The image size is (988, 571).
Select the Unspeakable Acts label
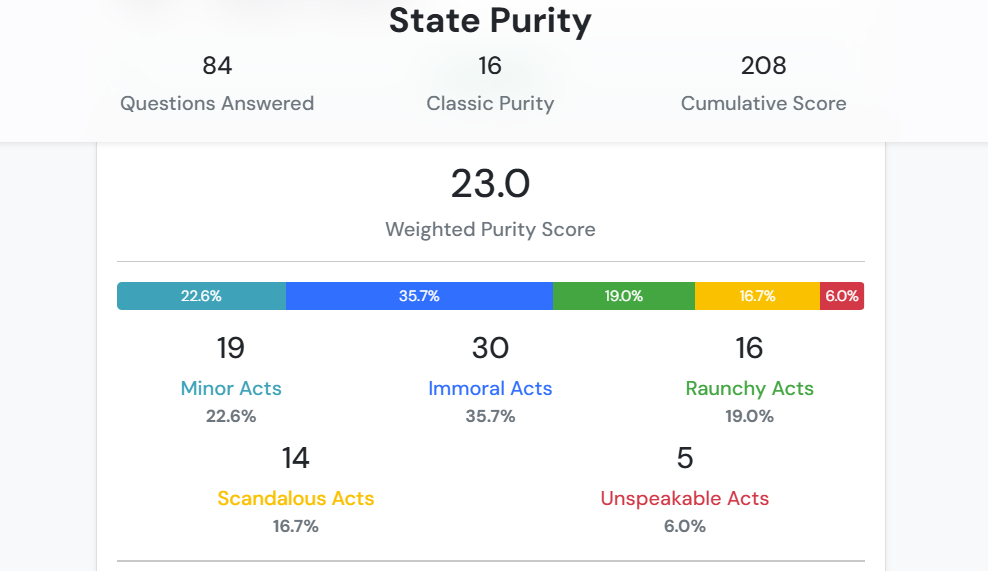click(685, 498)
